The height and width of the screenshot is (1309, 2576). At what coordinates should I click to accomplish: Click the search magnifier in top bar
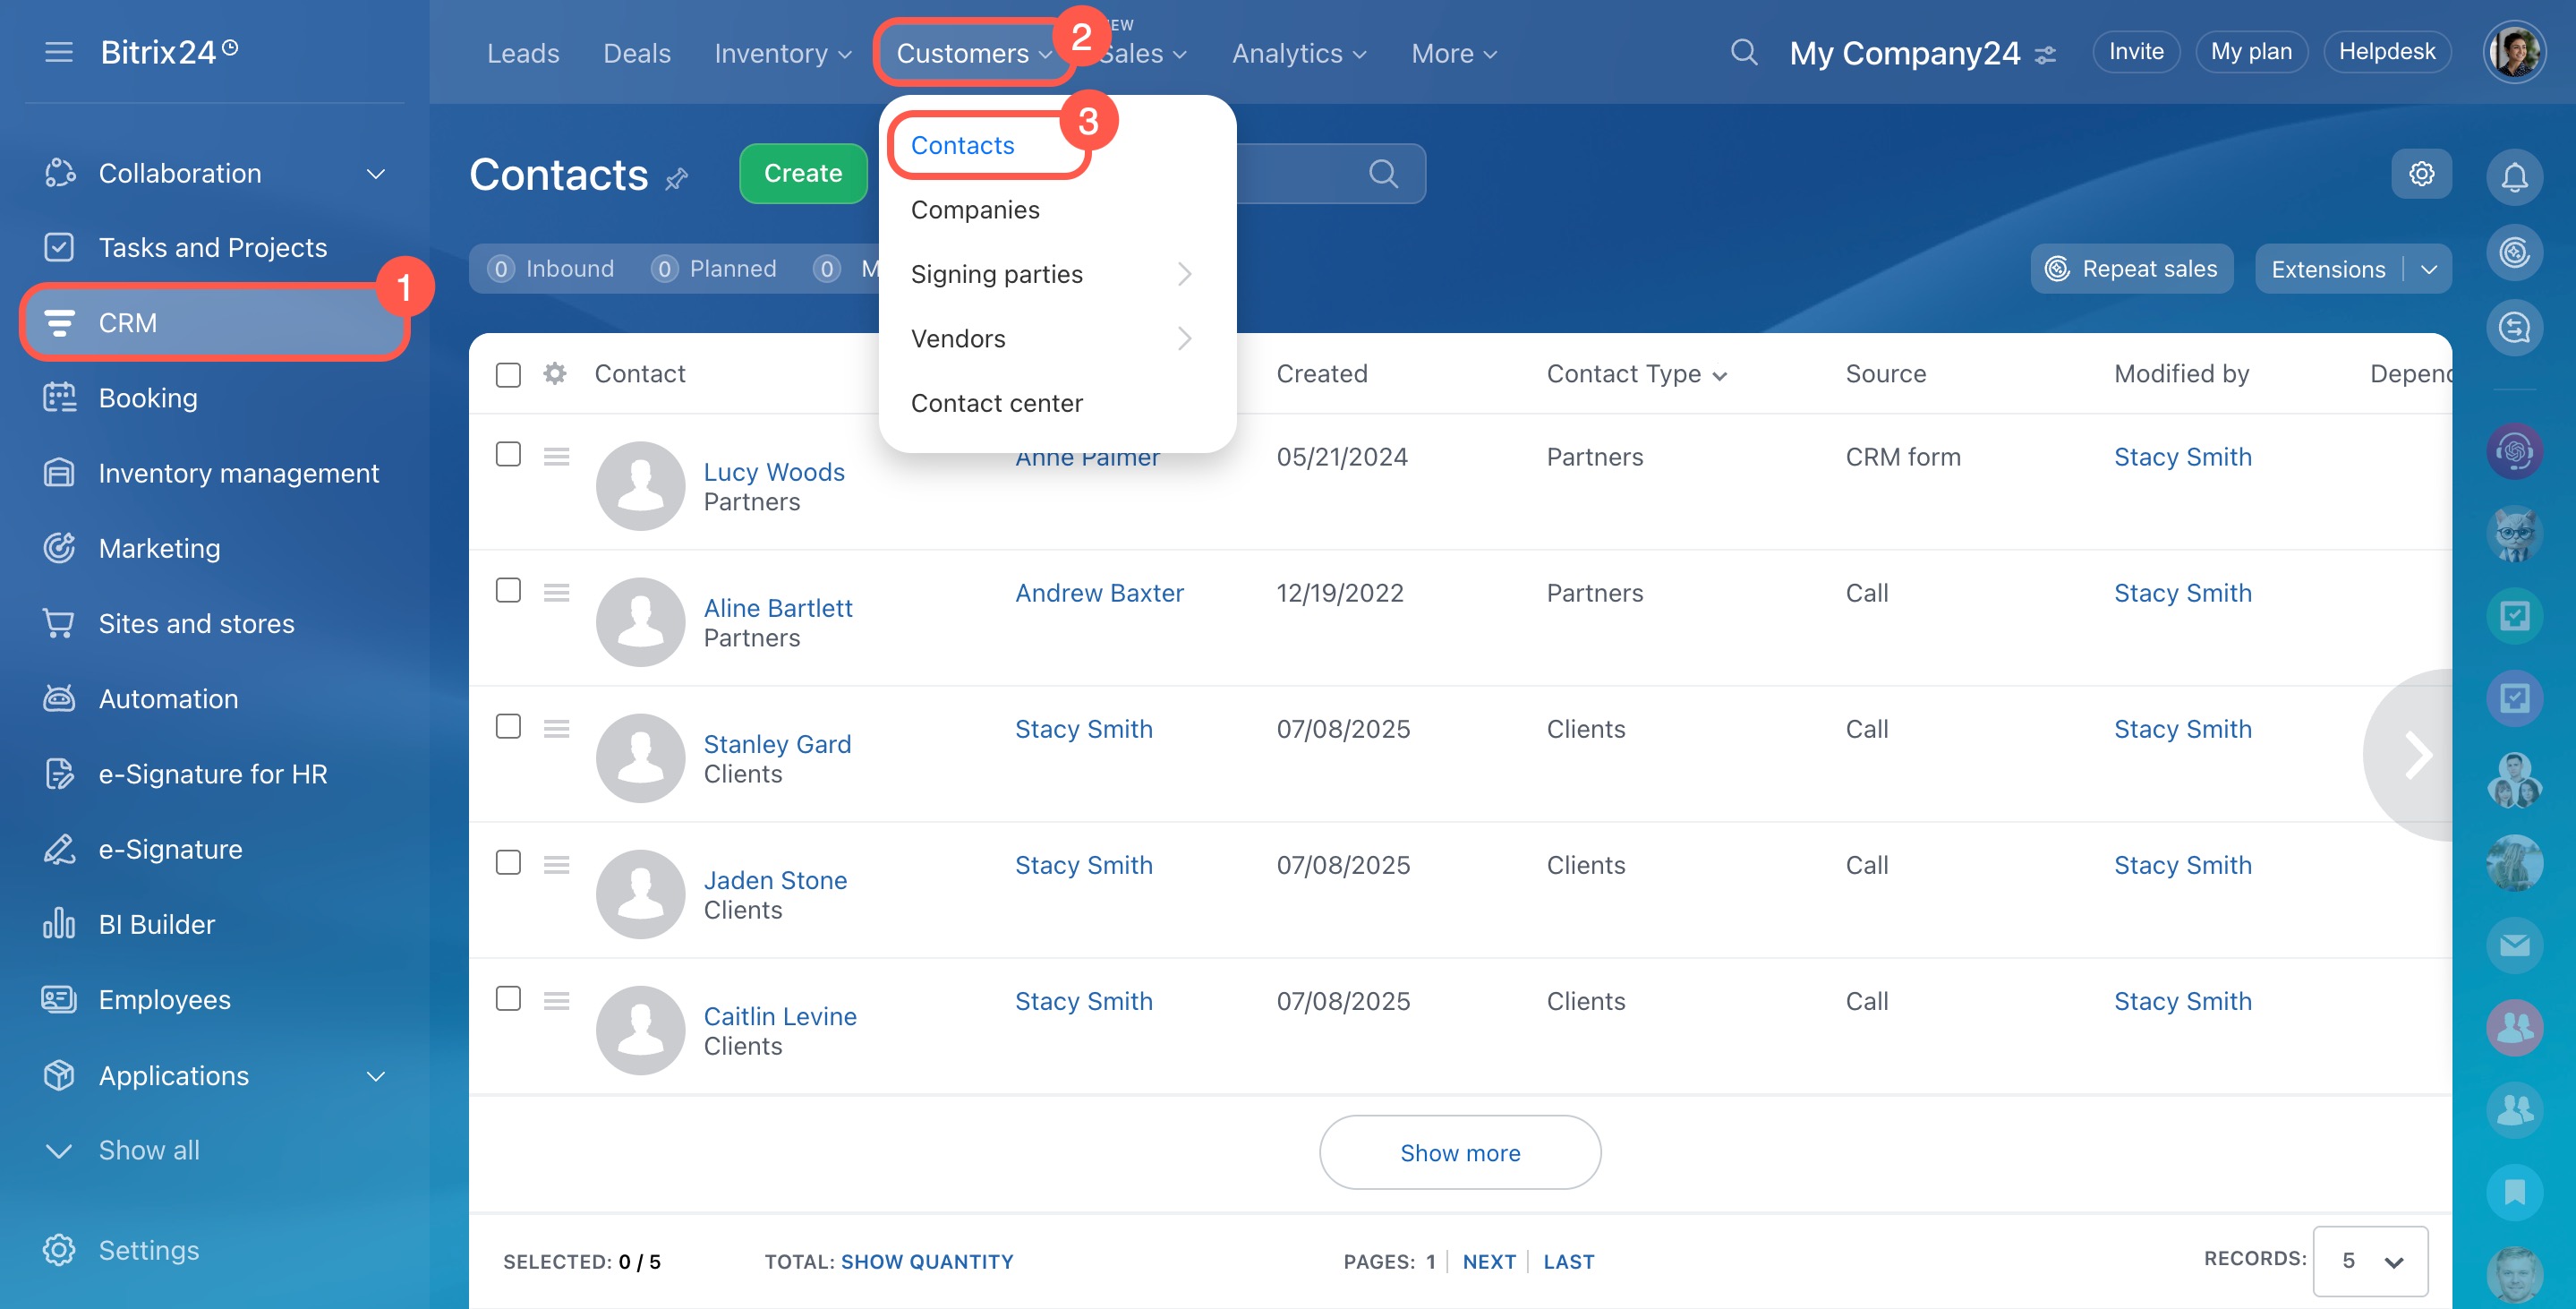[1743, 52]
